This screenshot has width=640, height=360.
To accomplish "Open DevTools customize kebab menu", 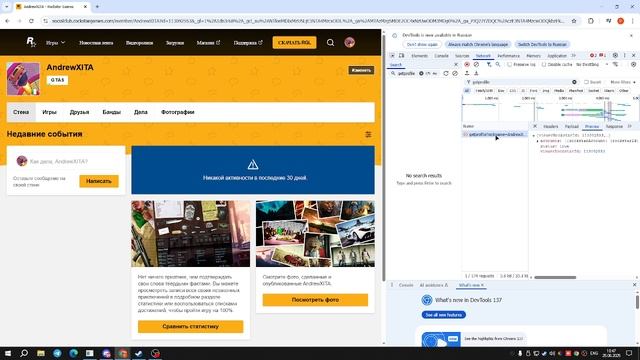I will 624,56.
